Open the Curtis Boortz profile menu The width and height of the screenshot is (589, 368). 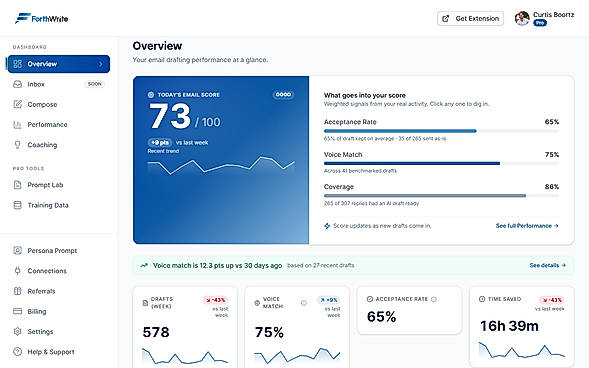click(x=544, y=18)
